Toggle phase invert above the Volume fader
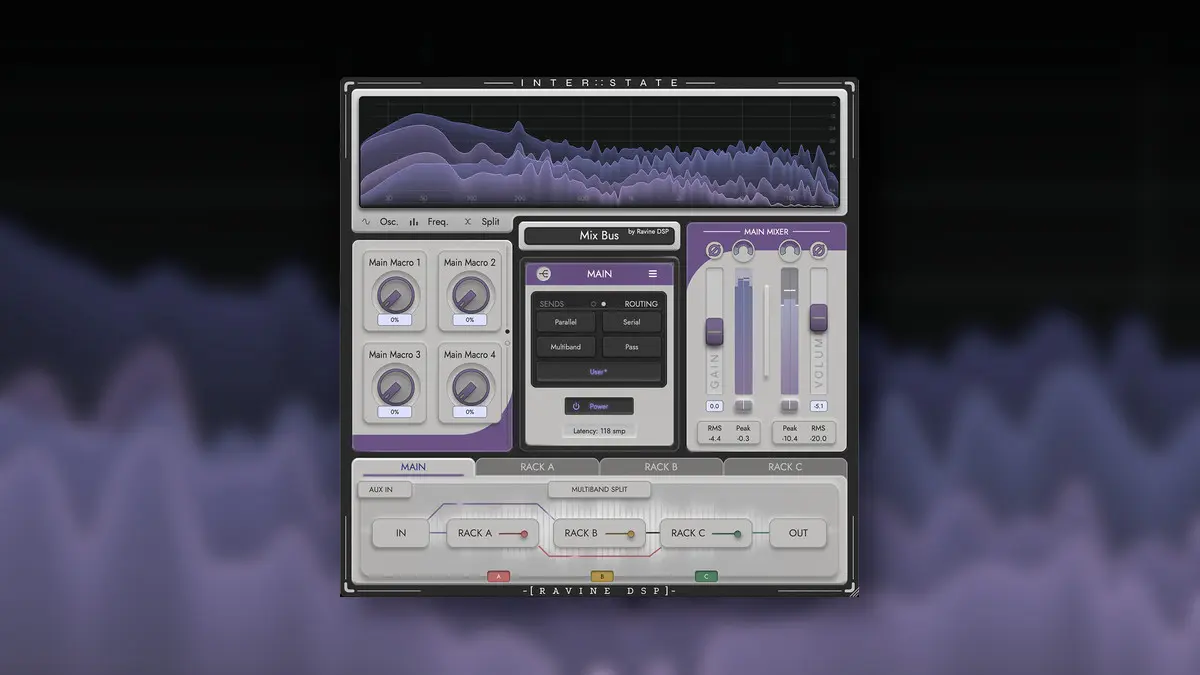1200x675 pixels. click(819, 250)
